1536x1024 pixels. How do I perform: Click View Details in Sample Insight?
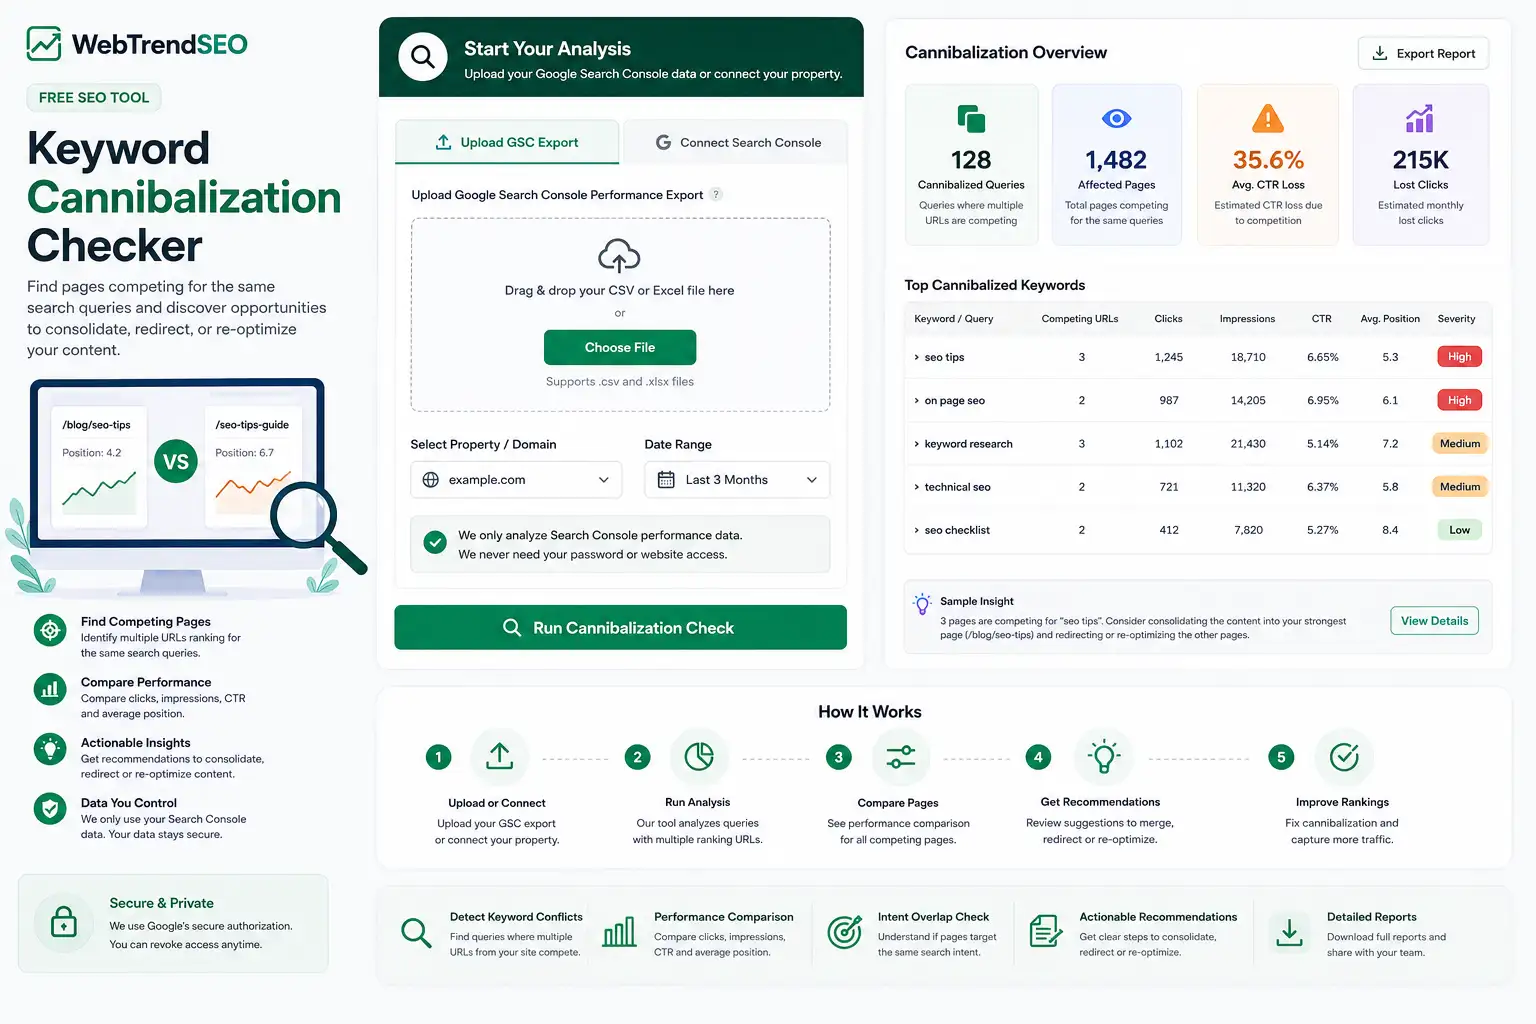click(1434, 621)
